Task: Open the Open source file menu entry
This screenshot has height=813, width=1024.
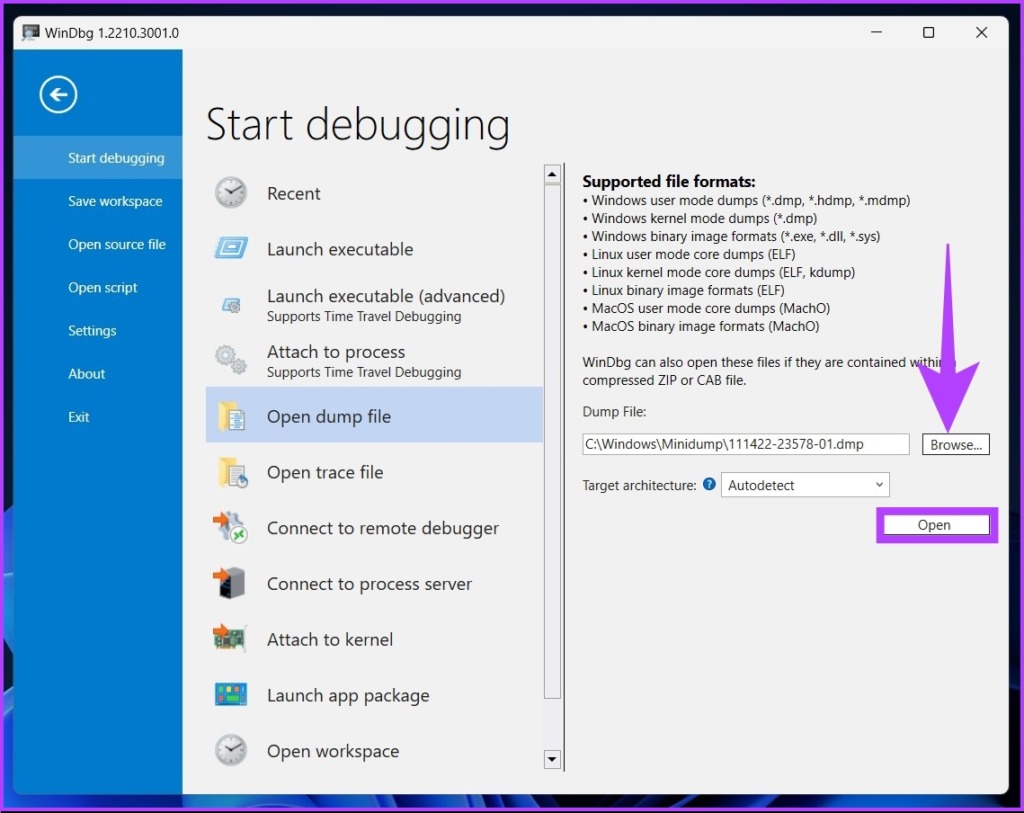Action: [98, 244]
